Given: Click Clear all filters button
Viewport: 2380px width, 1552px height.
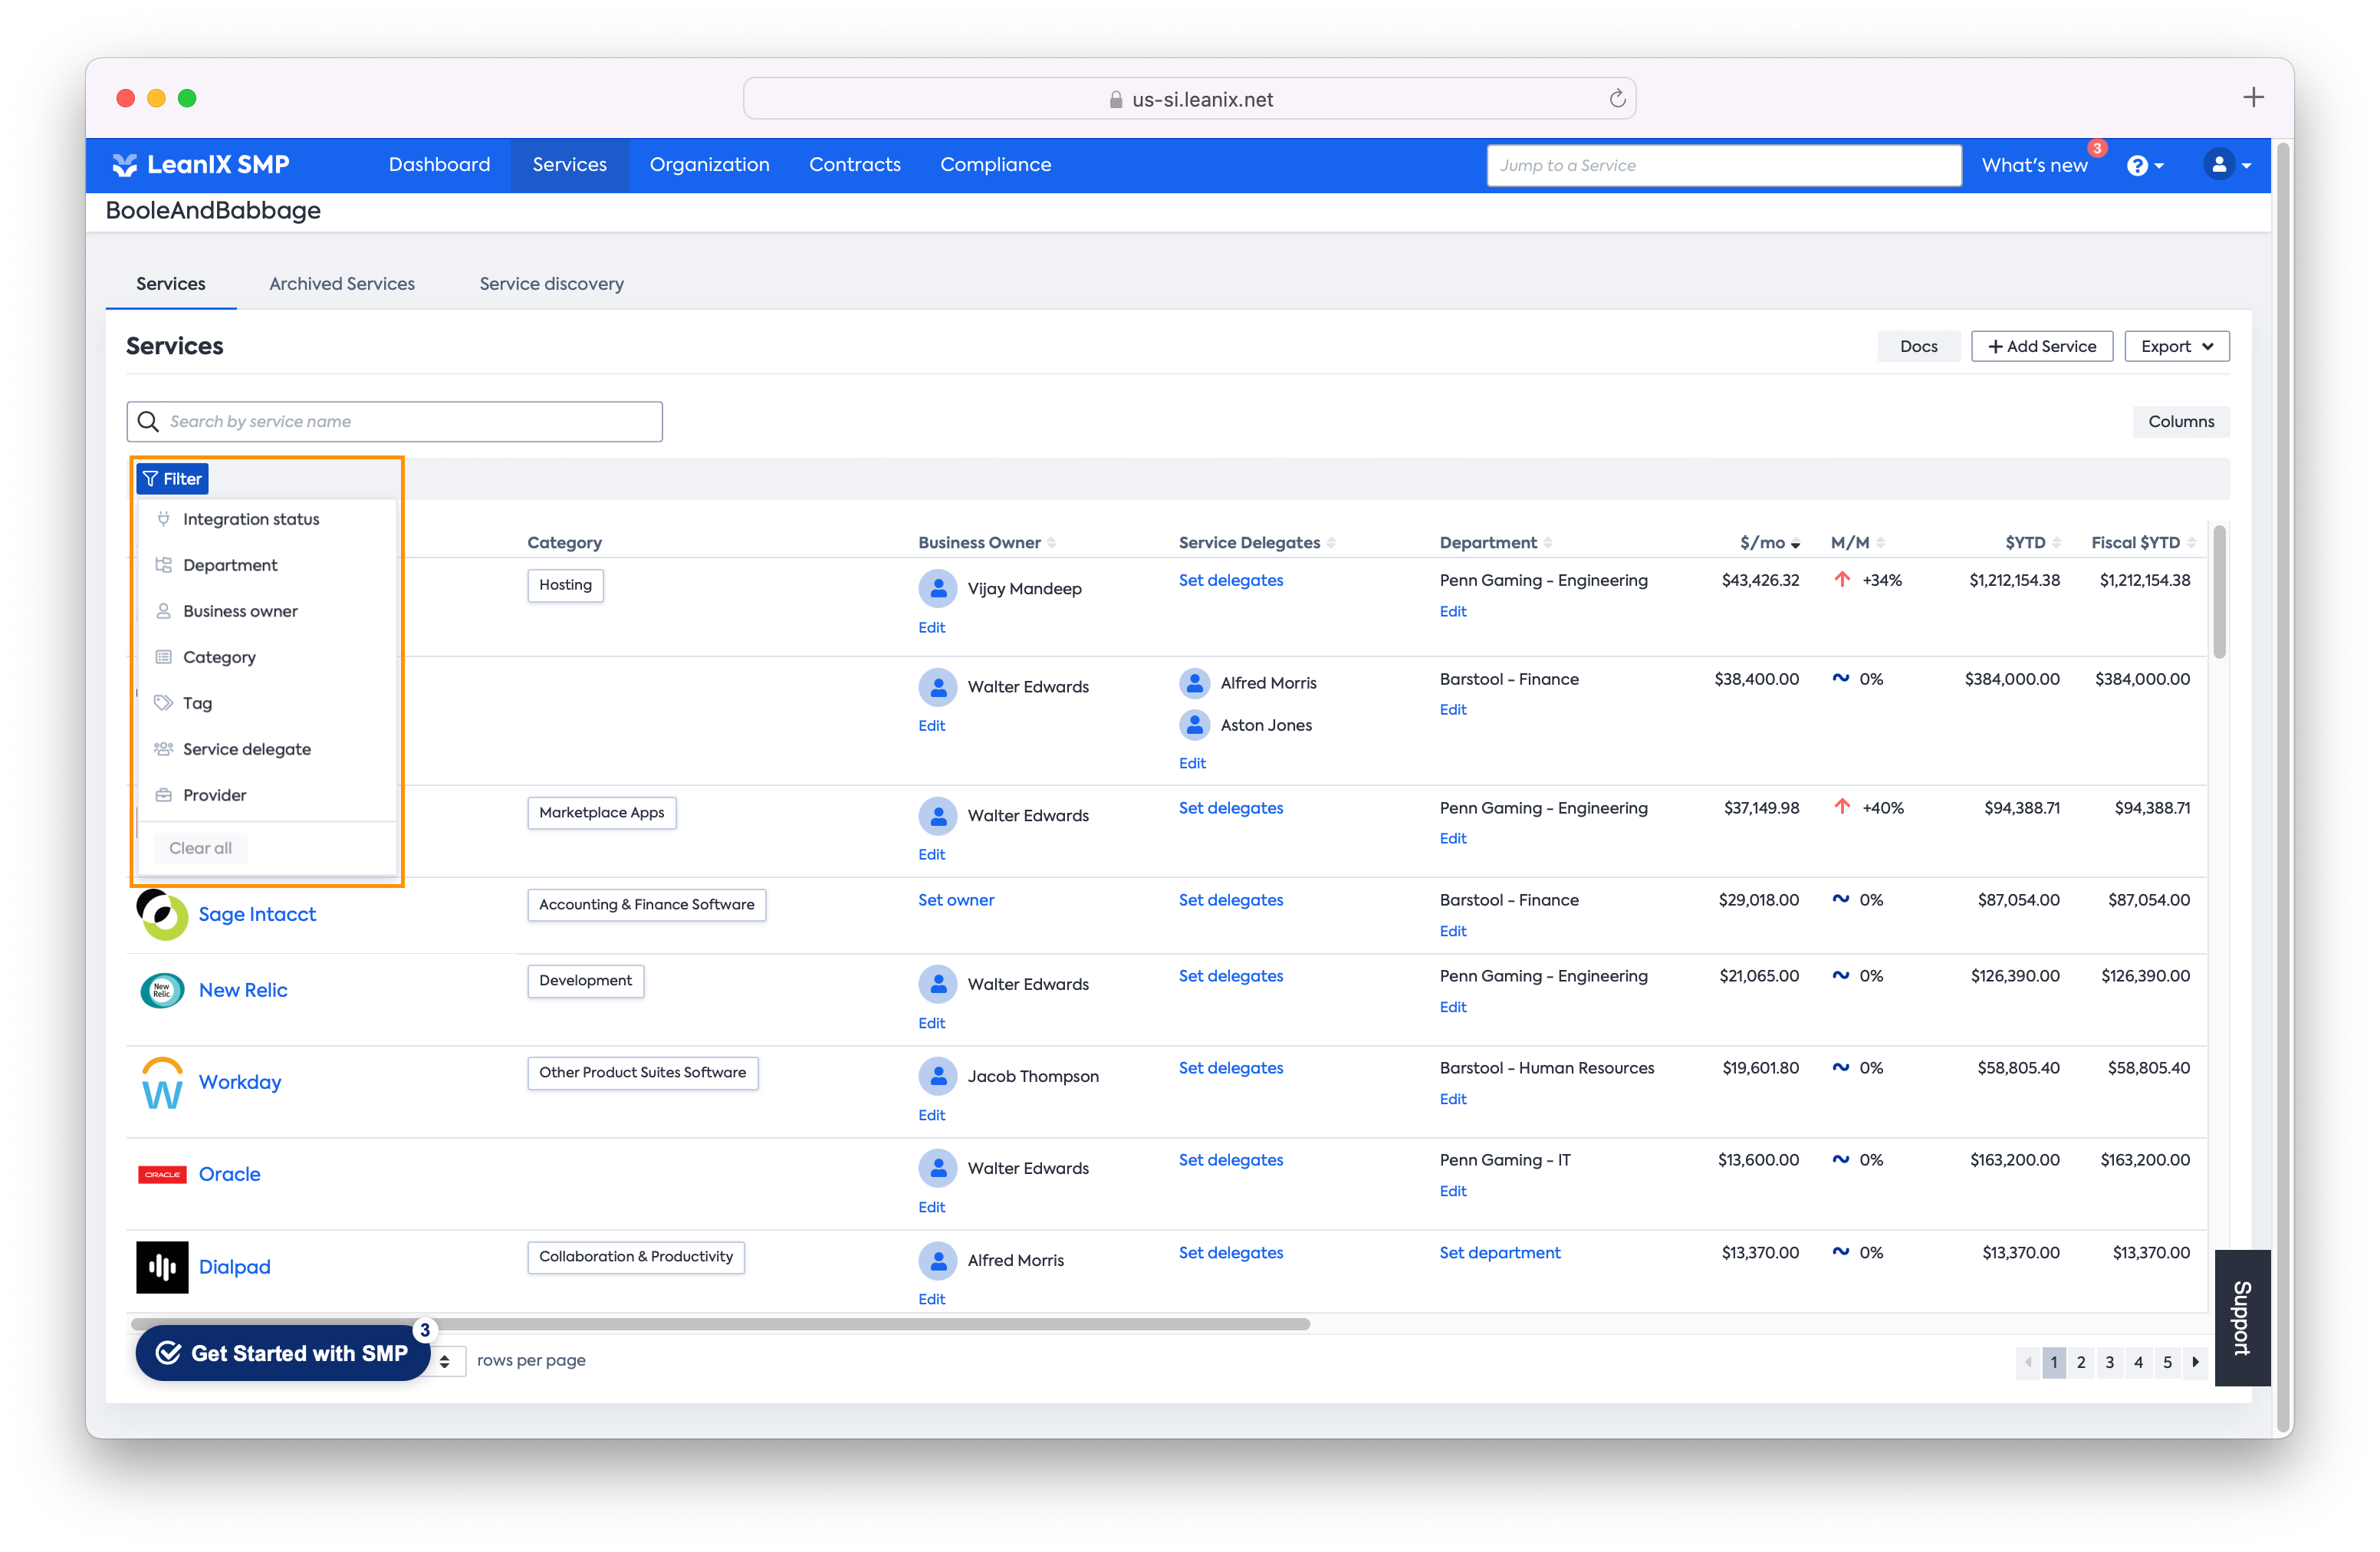Looking at the screenshot, I should [x=200, y=849].
